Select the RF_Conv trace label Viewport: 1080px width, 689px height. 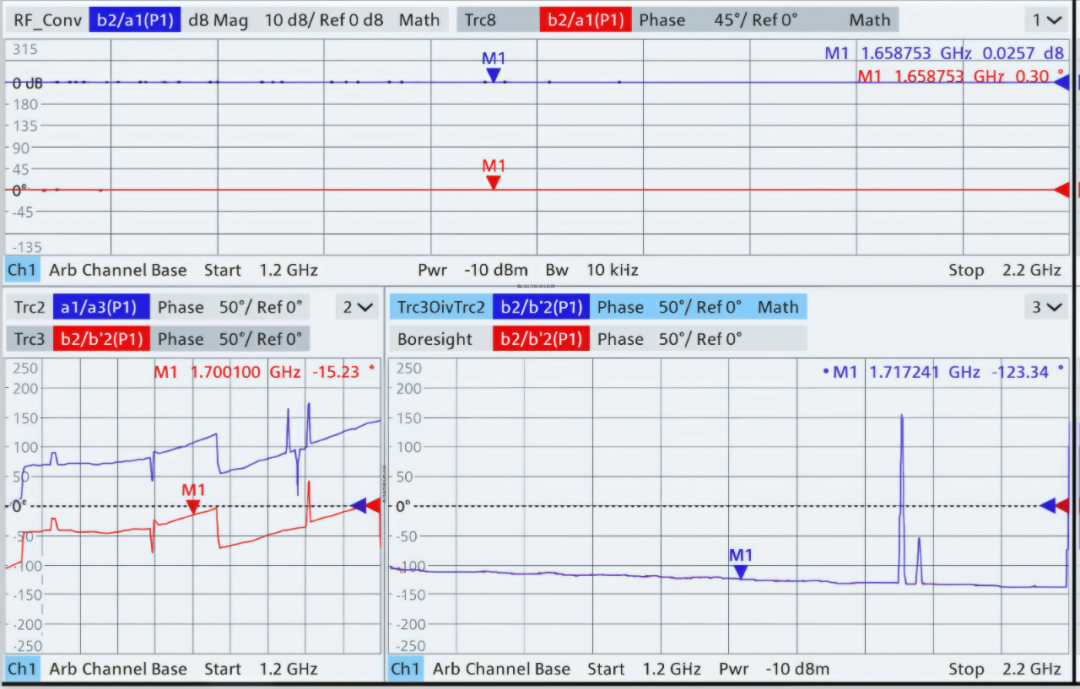pos(48,20)
